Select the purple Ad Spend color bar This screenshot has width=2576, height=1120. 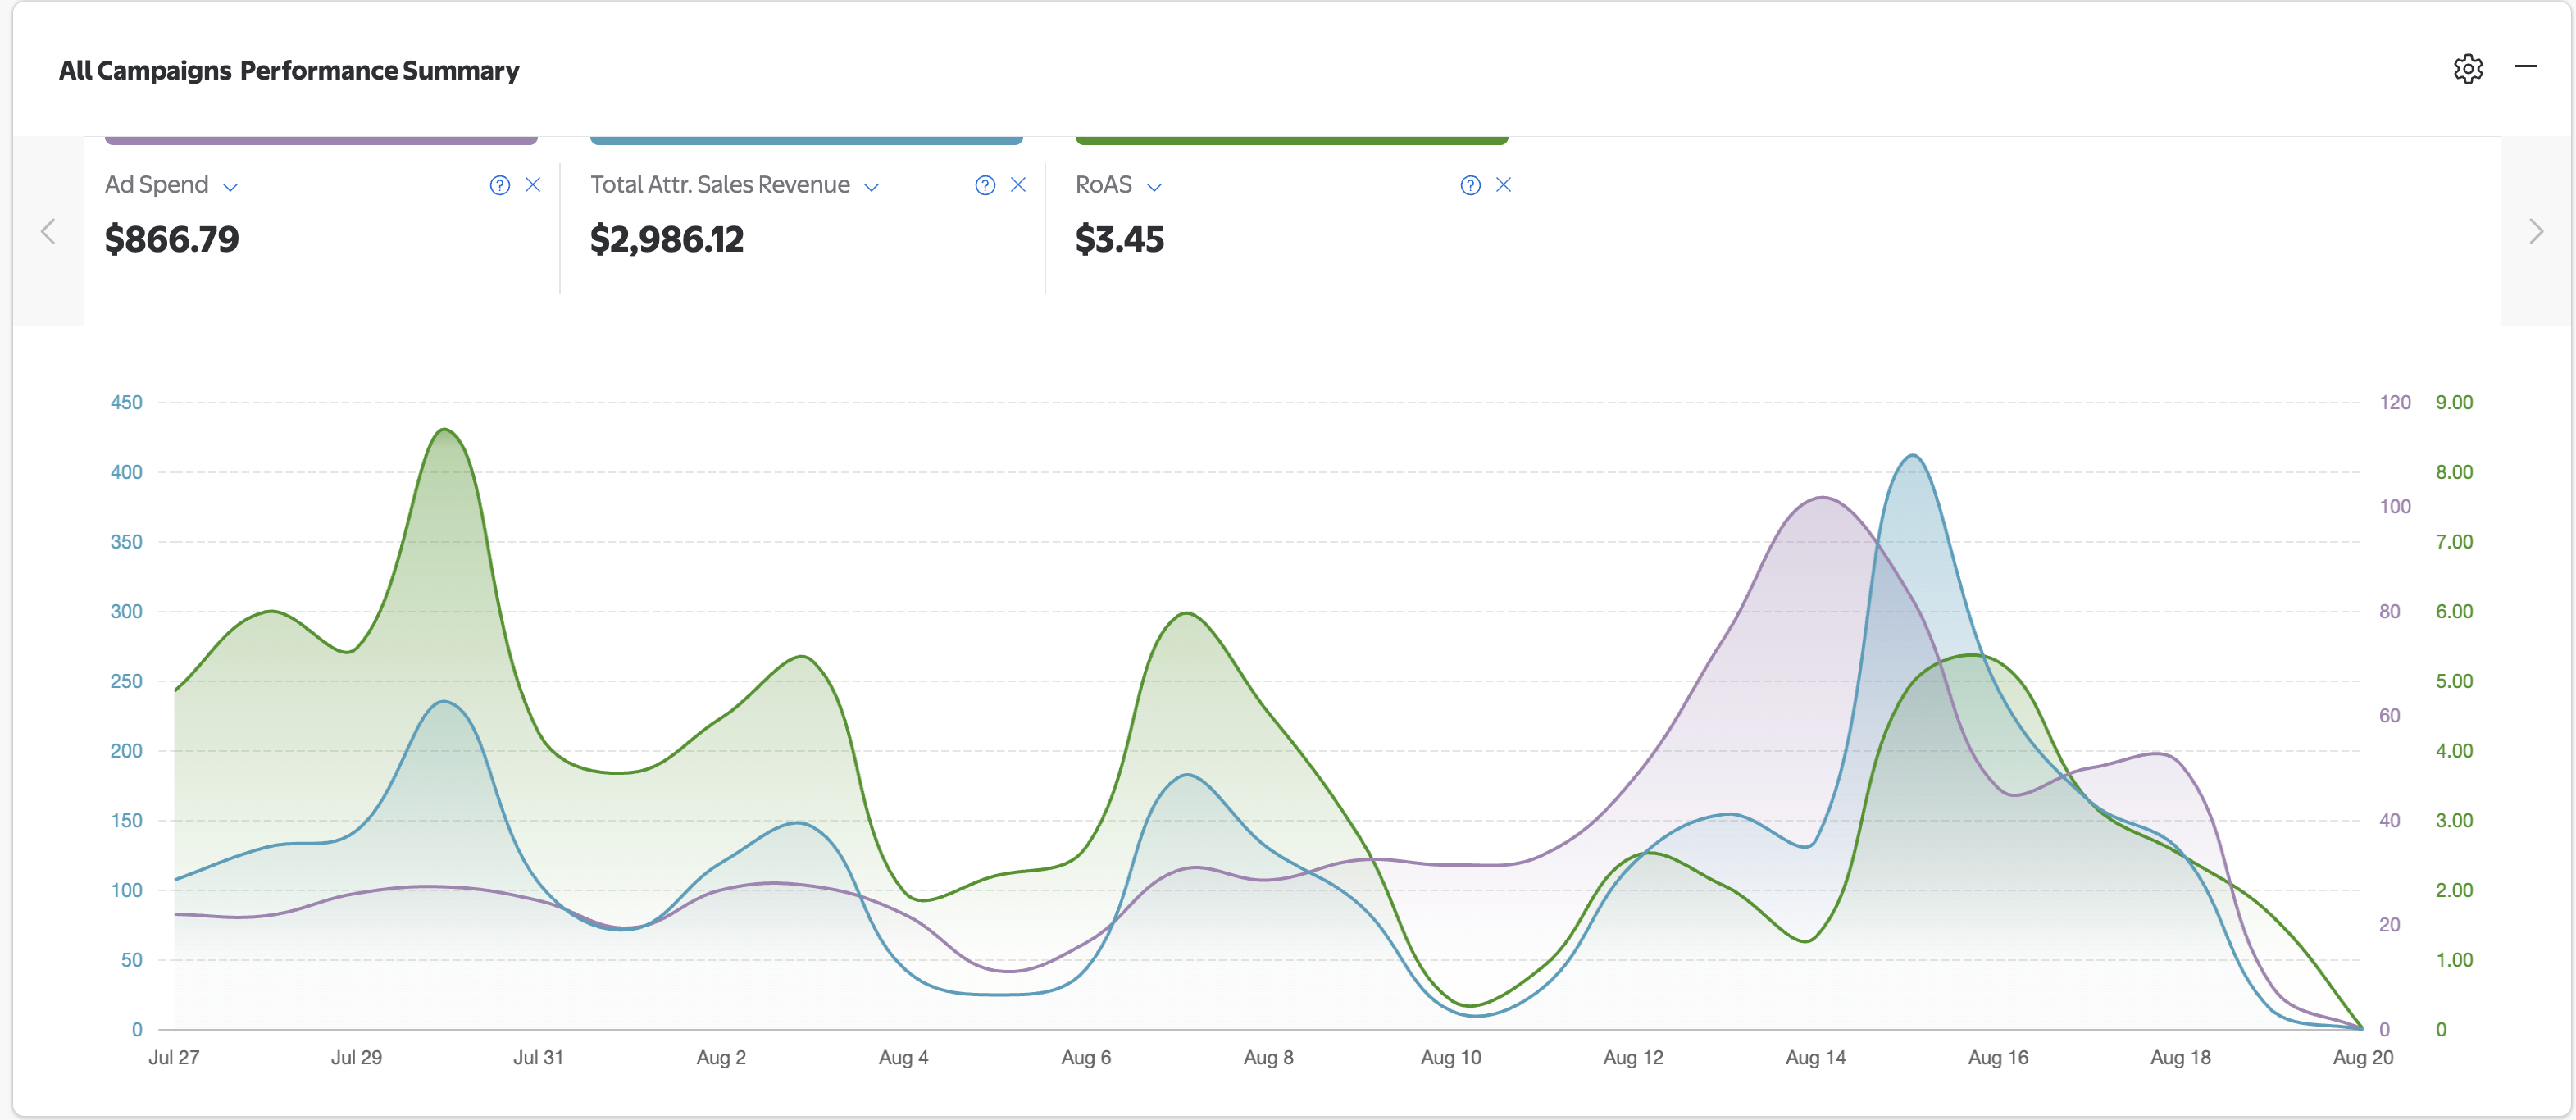[x=320, y=140]
